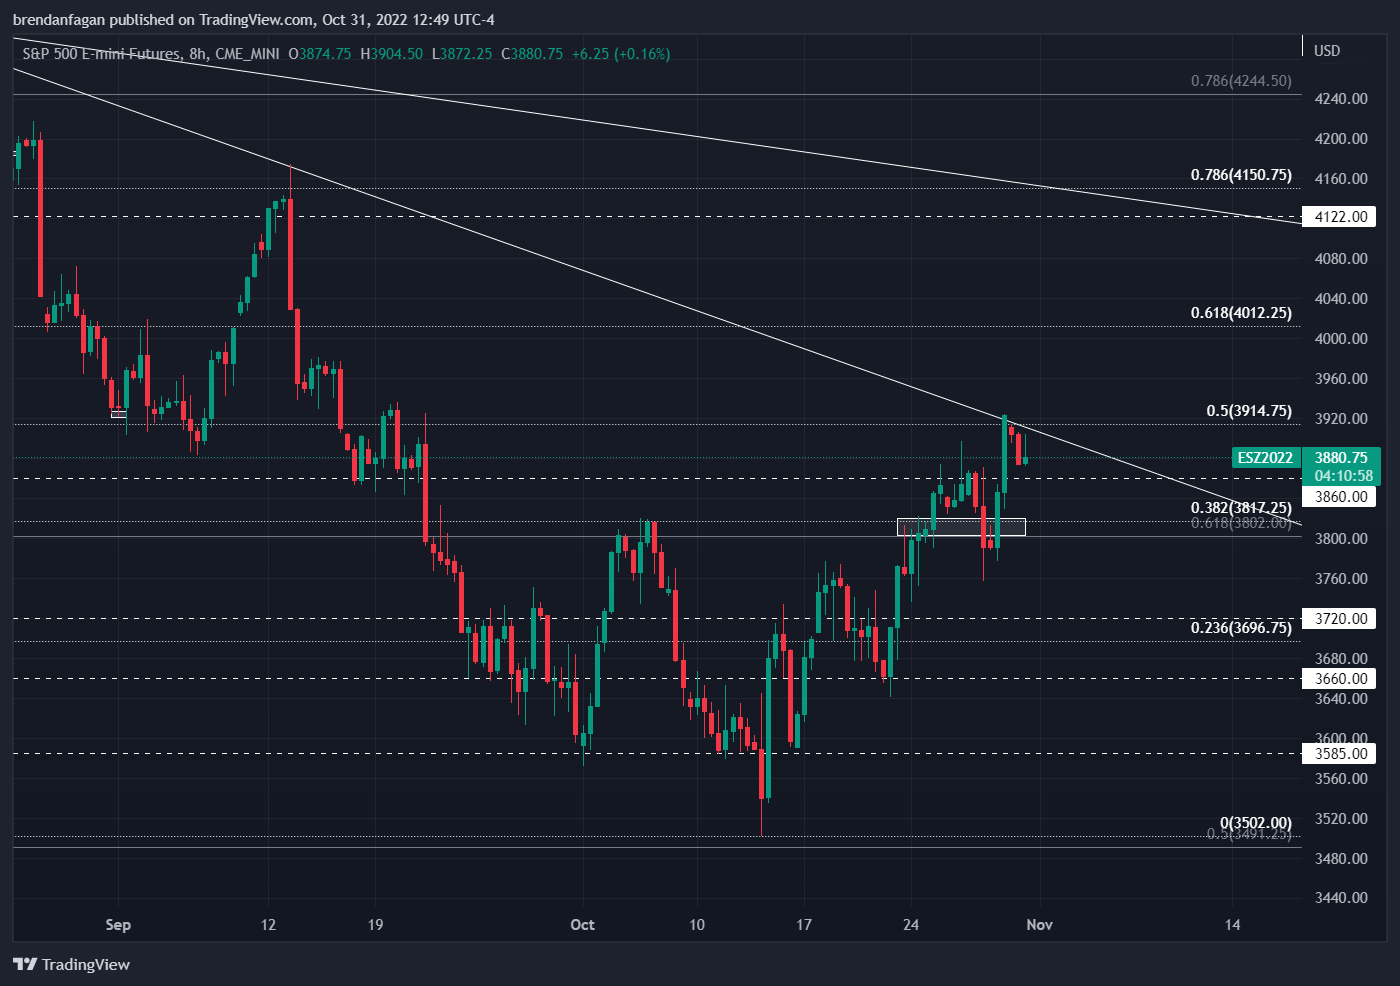Click the 0.236(3696.75) Fibonacci label
1400x986 pixels.
point(1241,628)
